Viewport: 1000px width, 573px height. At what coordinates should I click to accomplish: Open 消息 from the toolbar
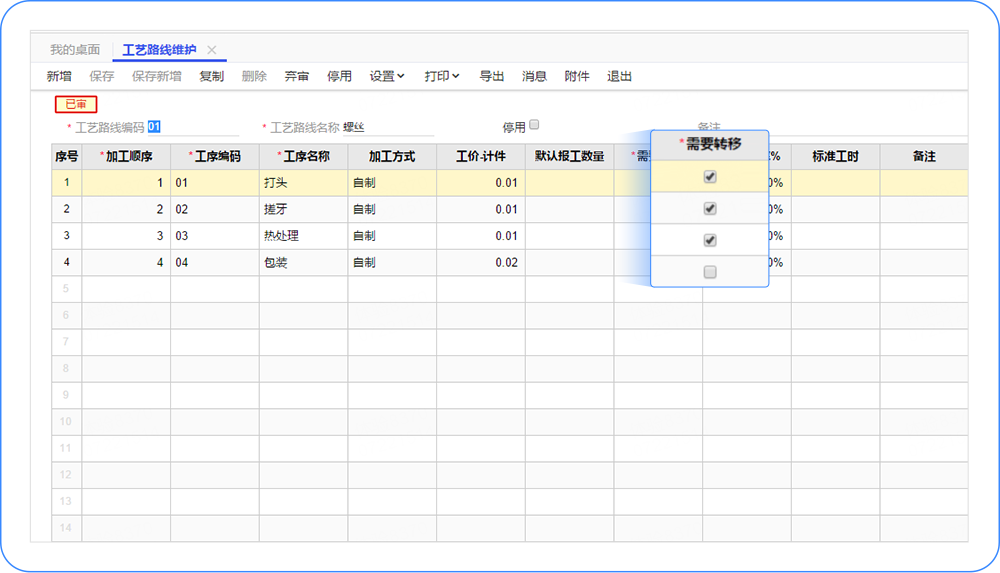pyautogui.click(x=534, y=77)
